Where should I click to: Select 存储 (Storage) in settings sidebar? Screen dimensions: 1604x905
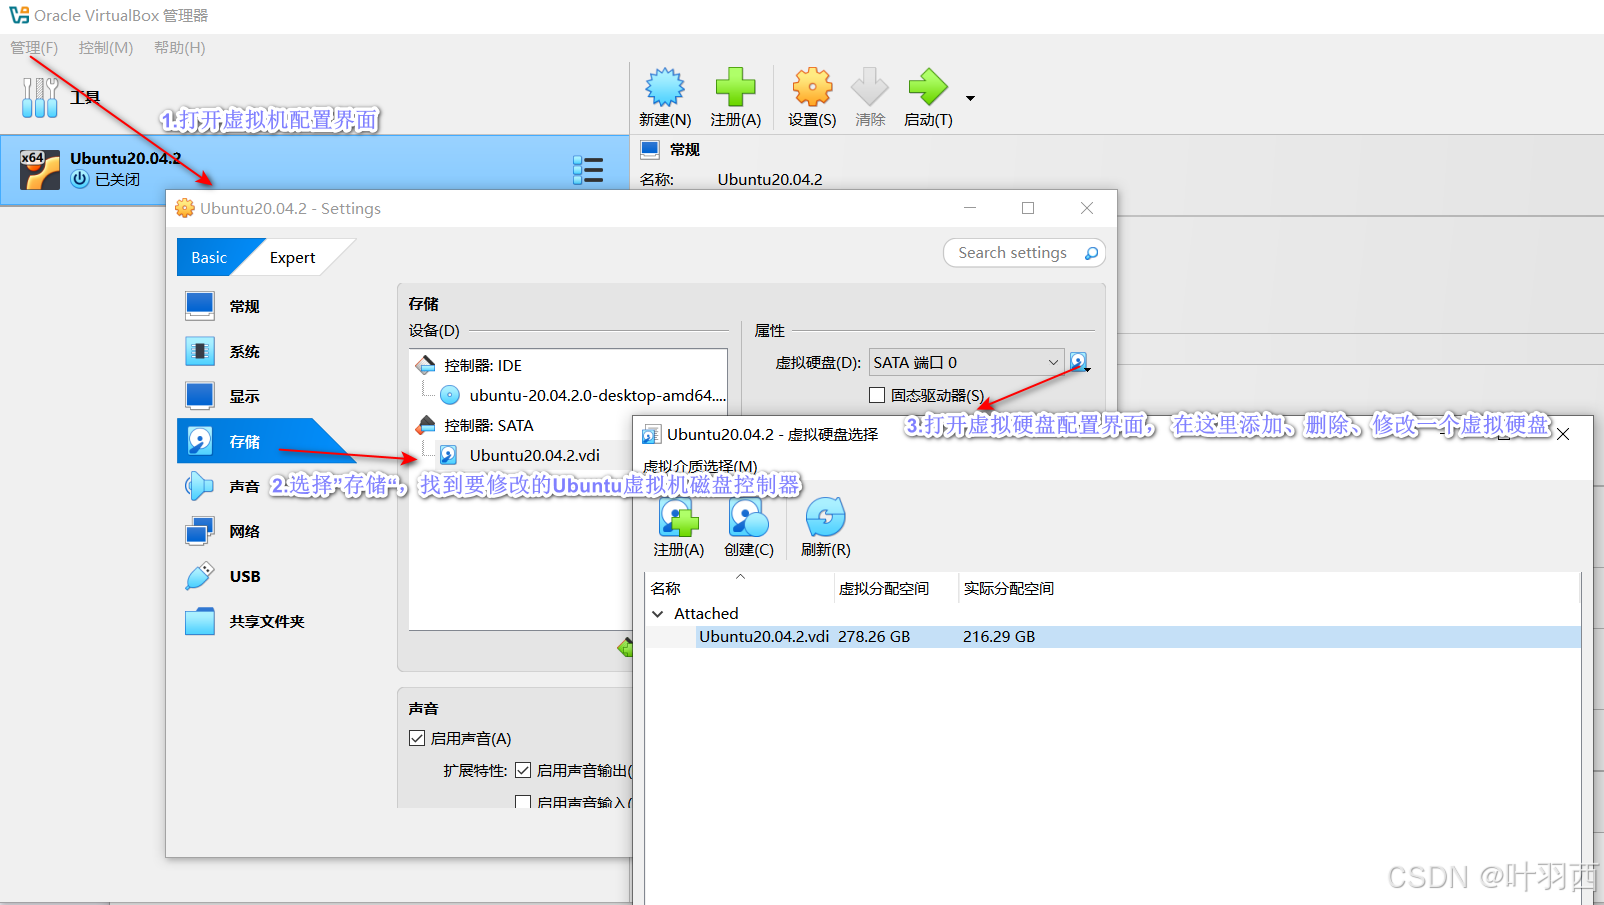pos(245,441)
